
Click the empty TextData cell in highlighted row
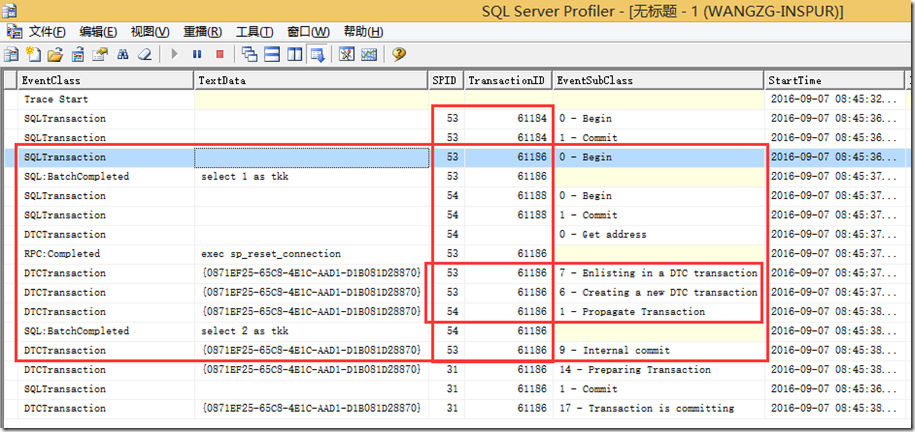[x=312, y=157]
